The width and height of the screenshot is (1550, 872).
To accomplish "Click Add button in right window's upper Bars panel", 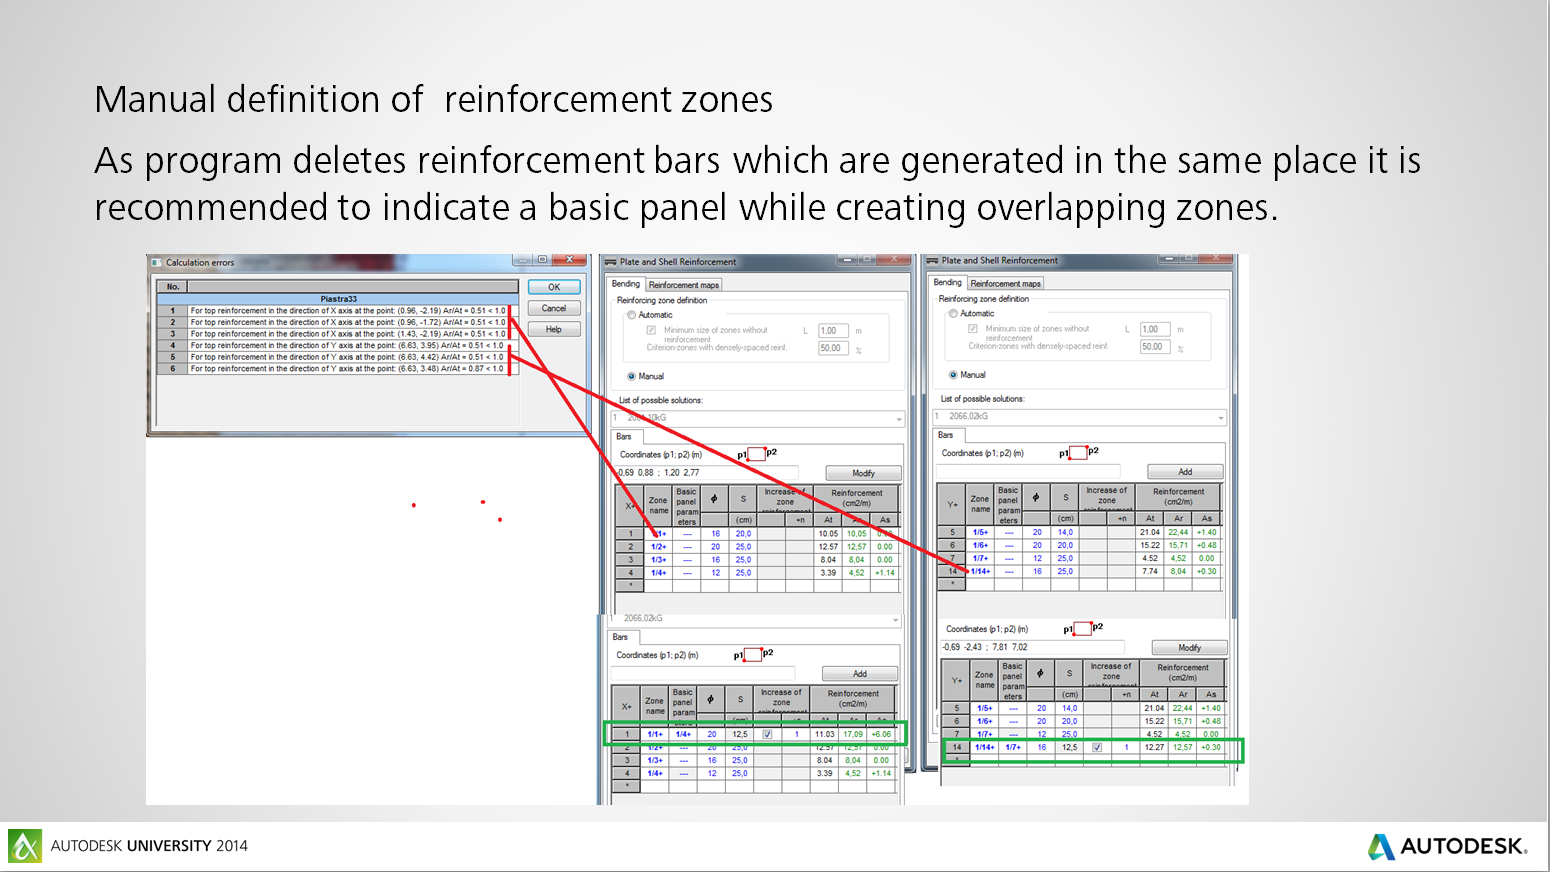I will 1185,472.
